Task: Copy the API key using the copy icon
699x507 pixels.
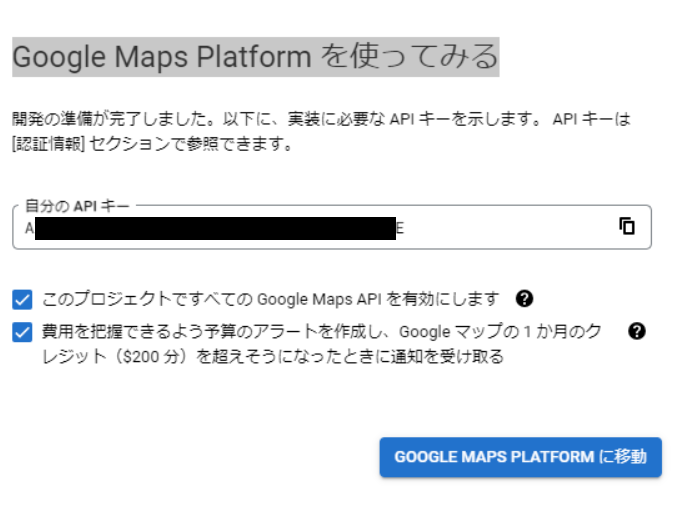Action: [x=627, y=226]
